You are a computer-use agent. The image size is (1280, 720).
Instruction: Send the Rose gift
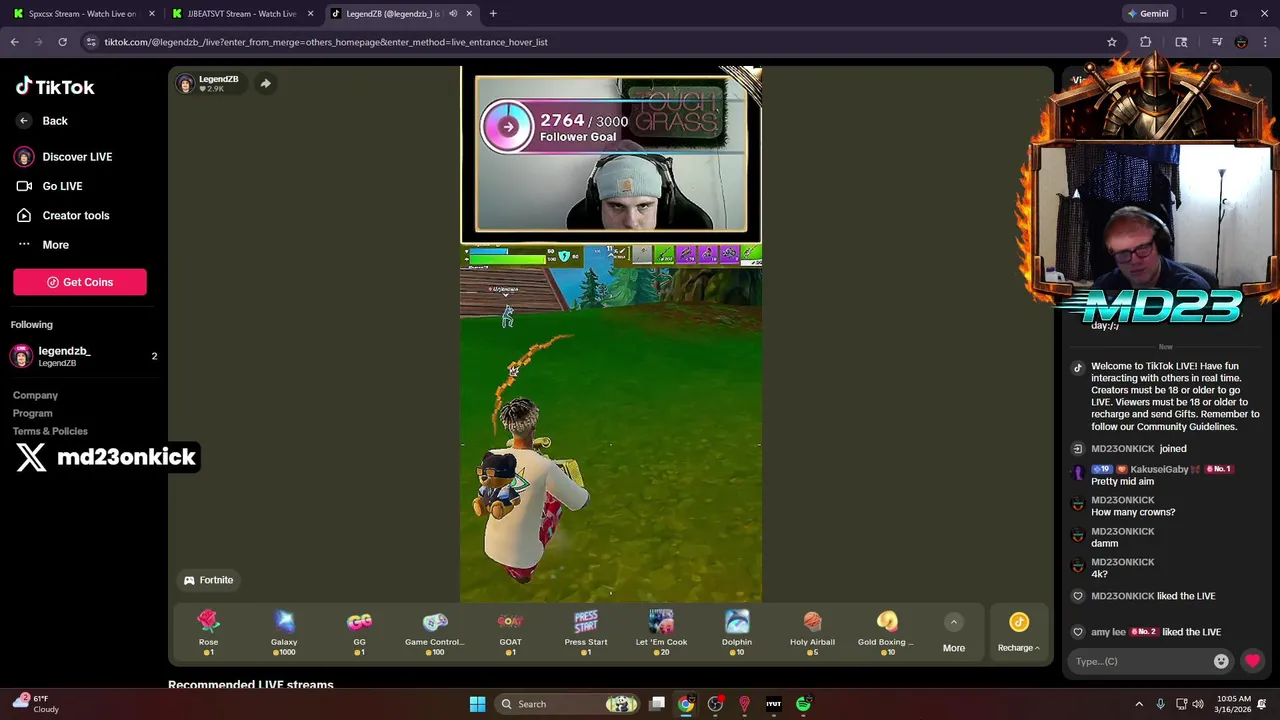[208, 633]
